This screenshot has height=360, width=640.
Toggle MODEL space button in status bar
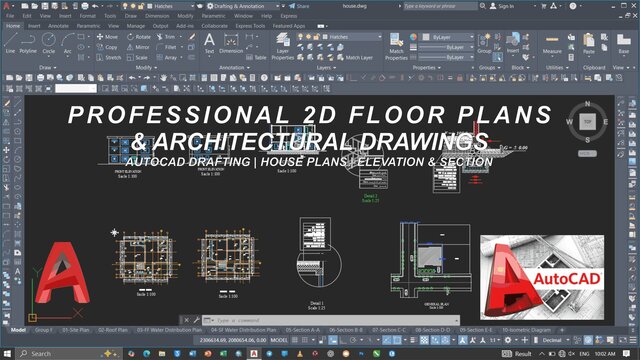(x=279, y=340)
